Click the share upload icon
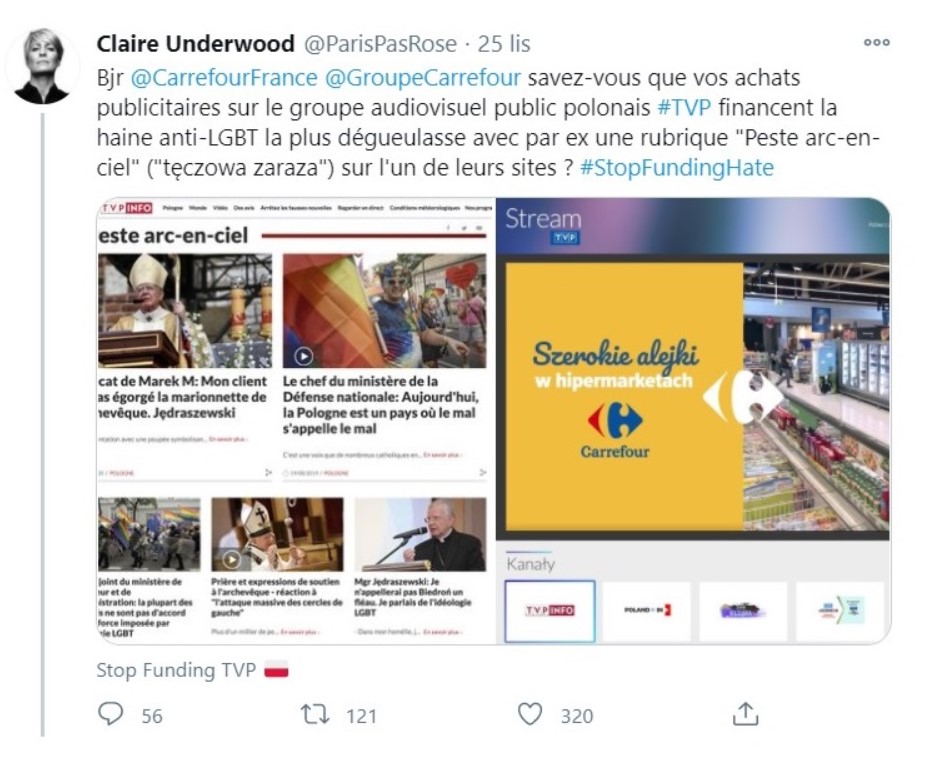Viewport: 935px width, 773px height. (745, 713)
